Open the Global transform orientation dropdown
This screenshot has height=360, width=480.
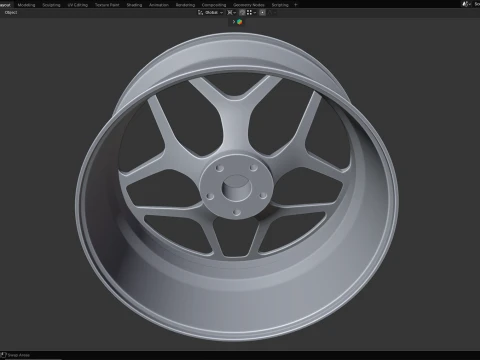[x=210, y=12]
